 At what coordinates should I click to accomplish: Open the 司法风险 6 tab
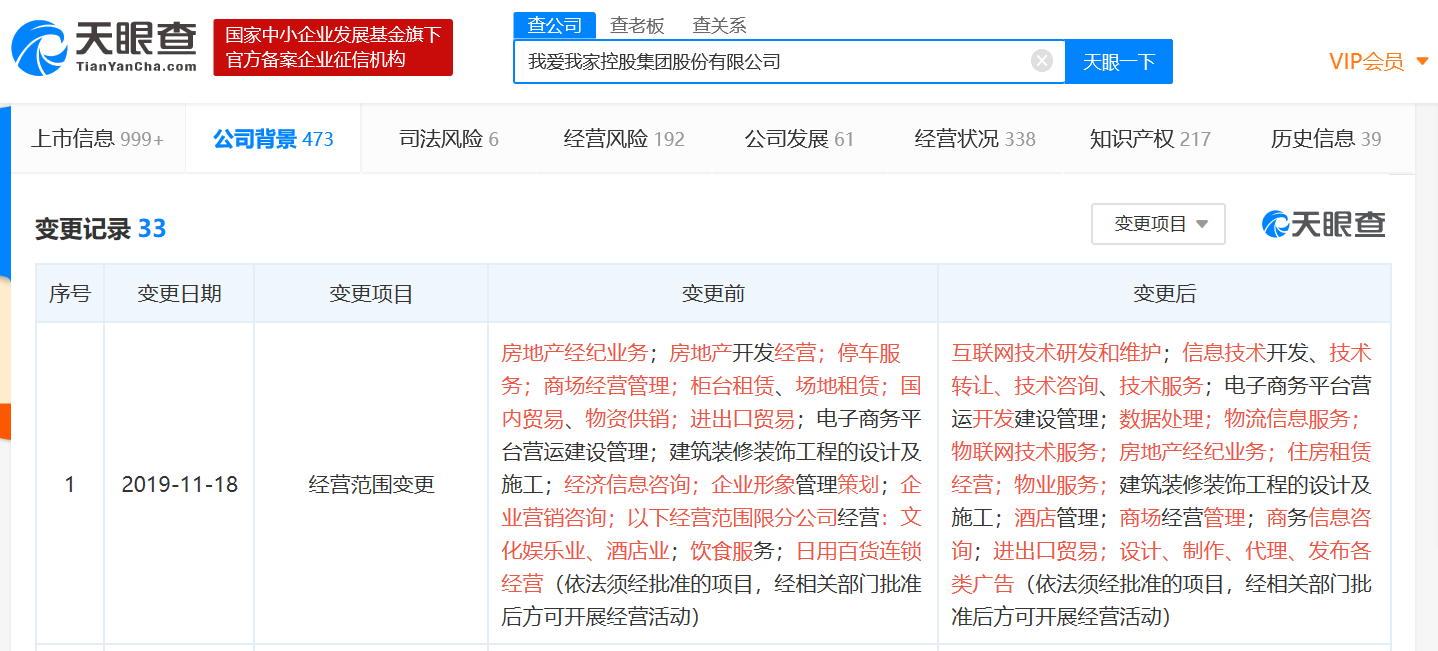[x=449, y=139]
